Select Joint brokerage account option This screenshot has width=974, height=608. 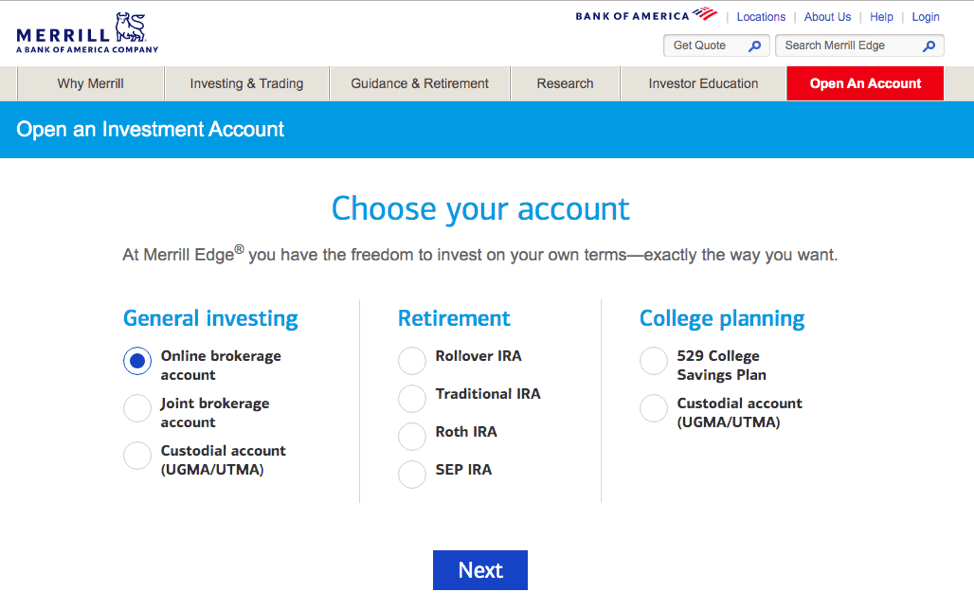[137, 408]
